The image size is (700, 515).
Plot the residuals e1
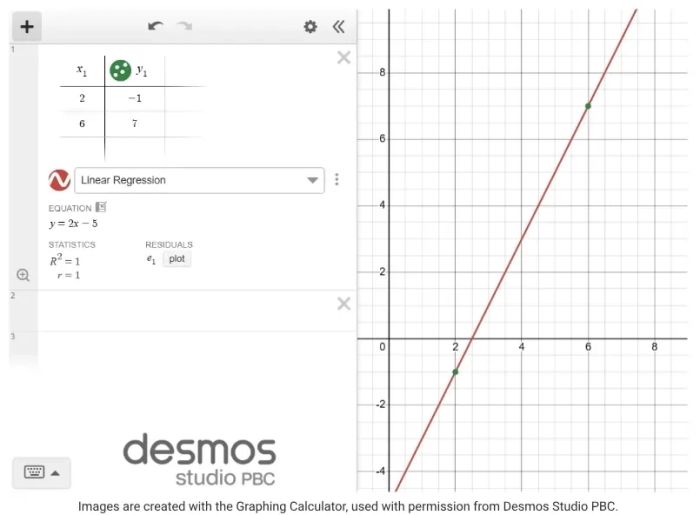click(177, 259)
